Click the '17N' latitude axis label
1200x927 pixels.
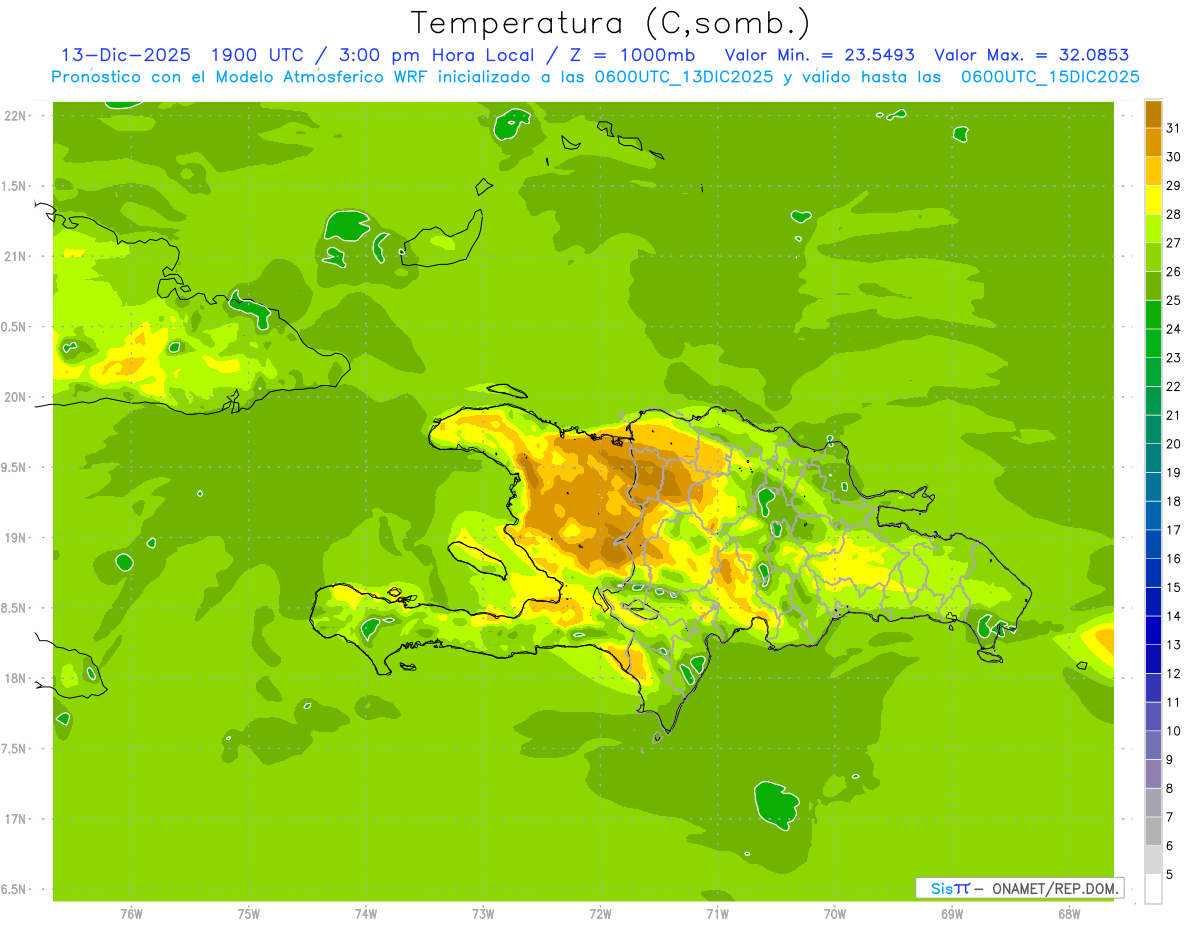click(x=14, y=819)
